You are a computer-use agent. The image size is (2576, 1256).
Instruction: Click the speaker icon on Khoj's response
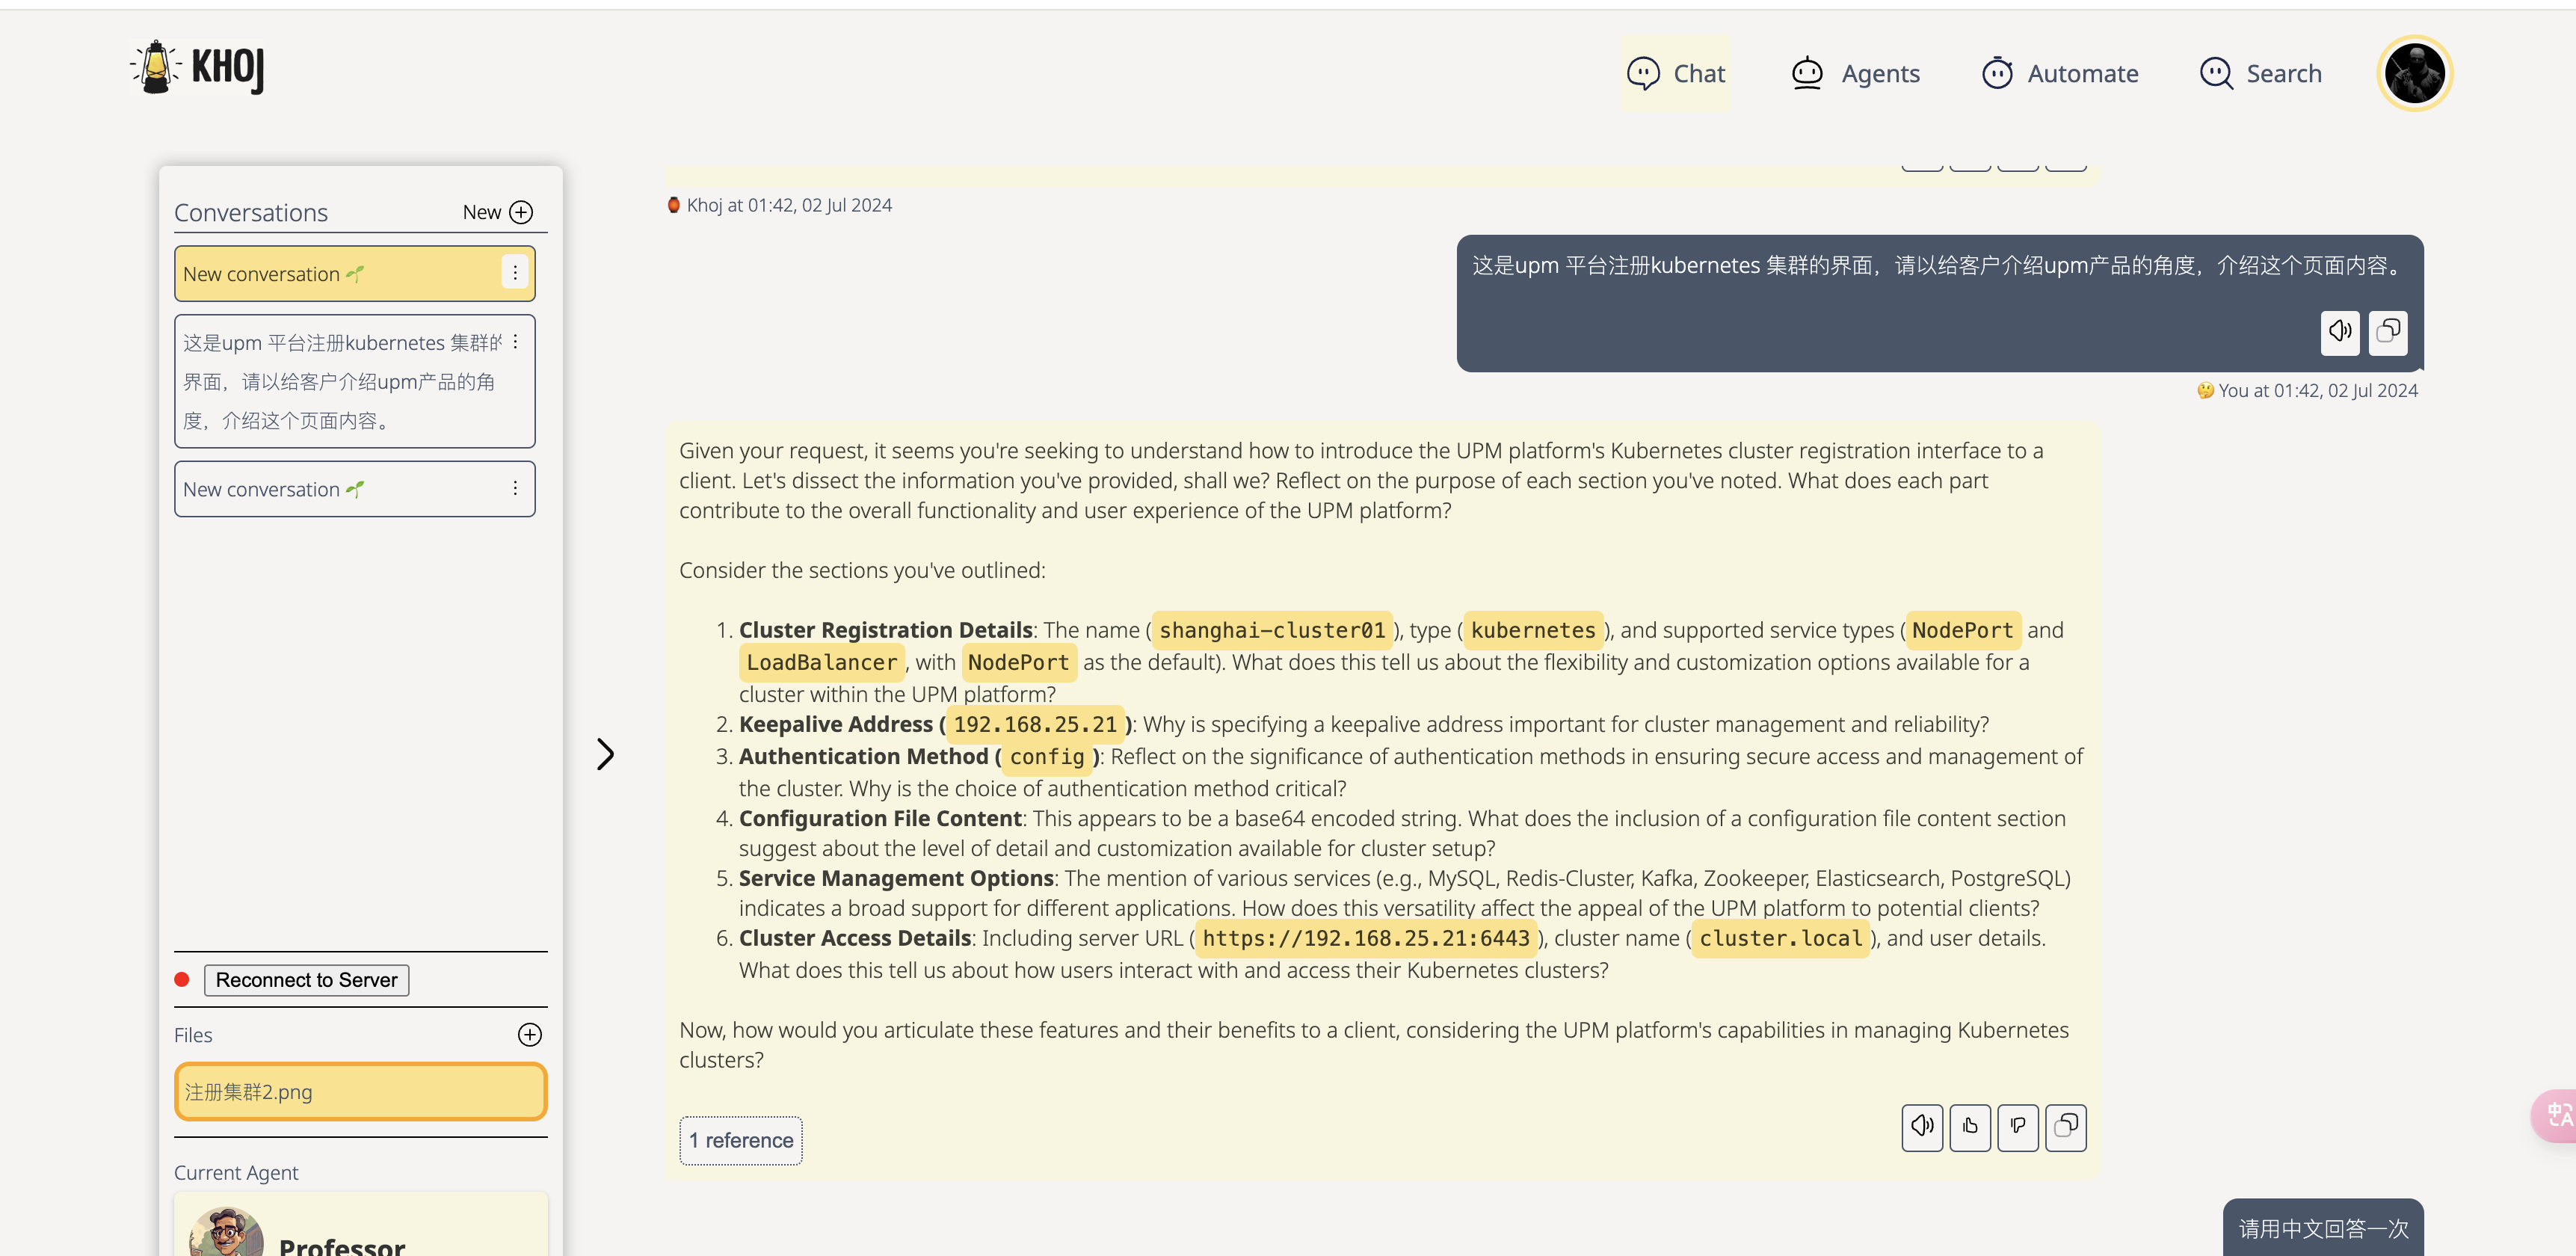click(x=1921, y=1127)
